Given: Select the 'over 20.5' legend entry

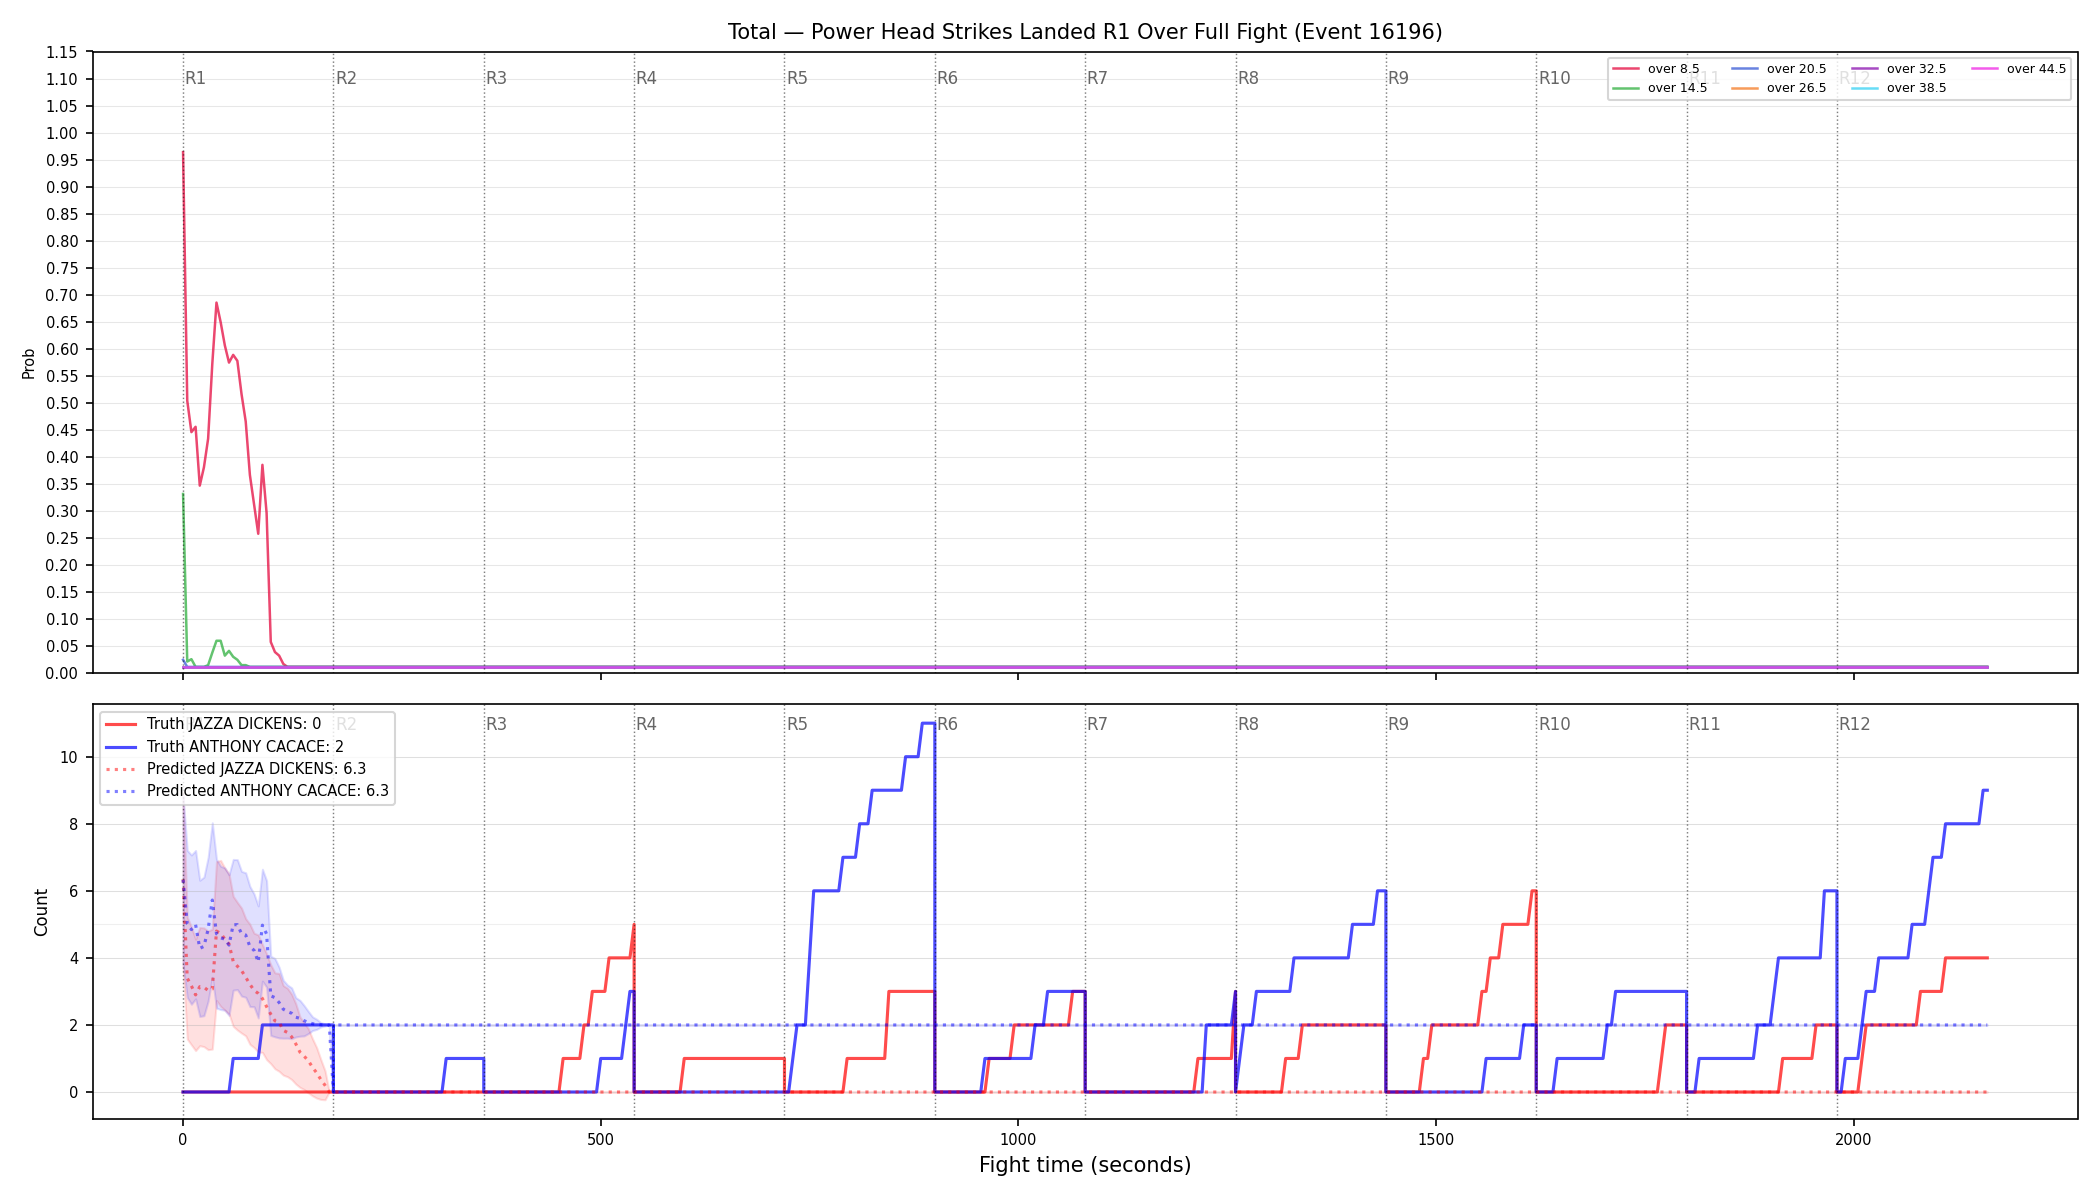Looking at the screenshot, I should tap(1778, 69).
